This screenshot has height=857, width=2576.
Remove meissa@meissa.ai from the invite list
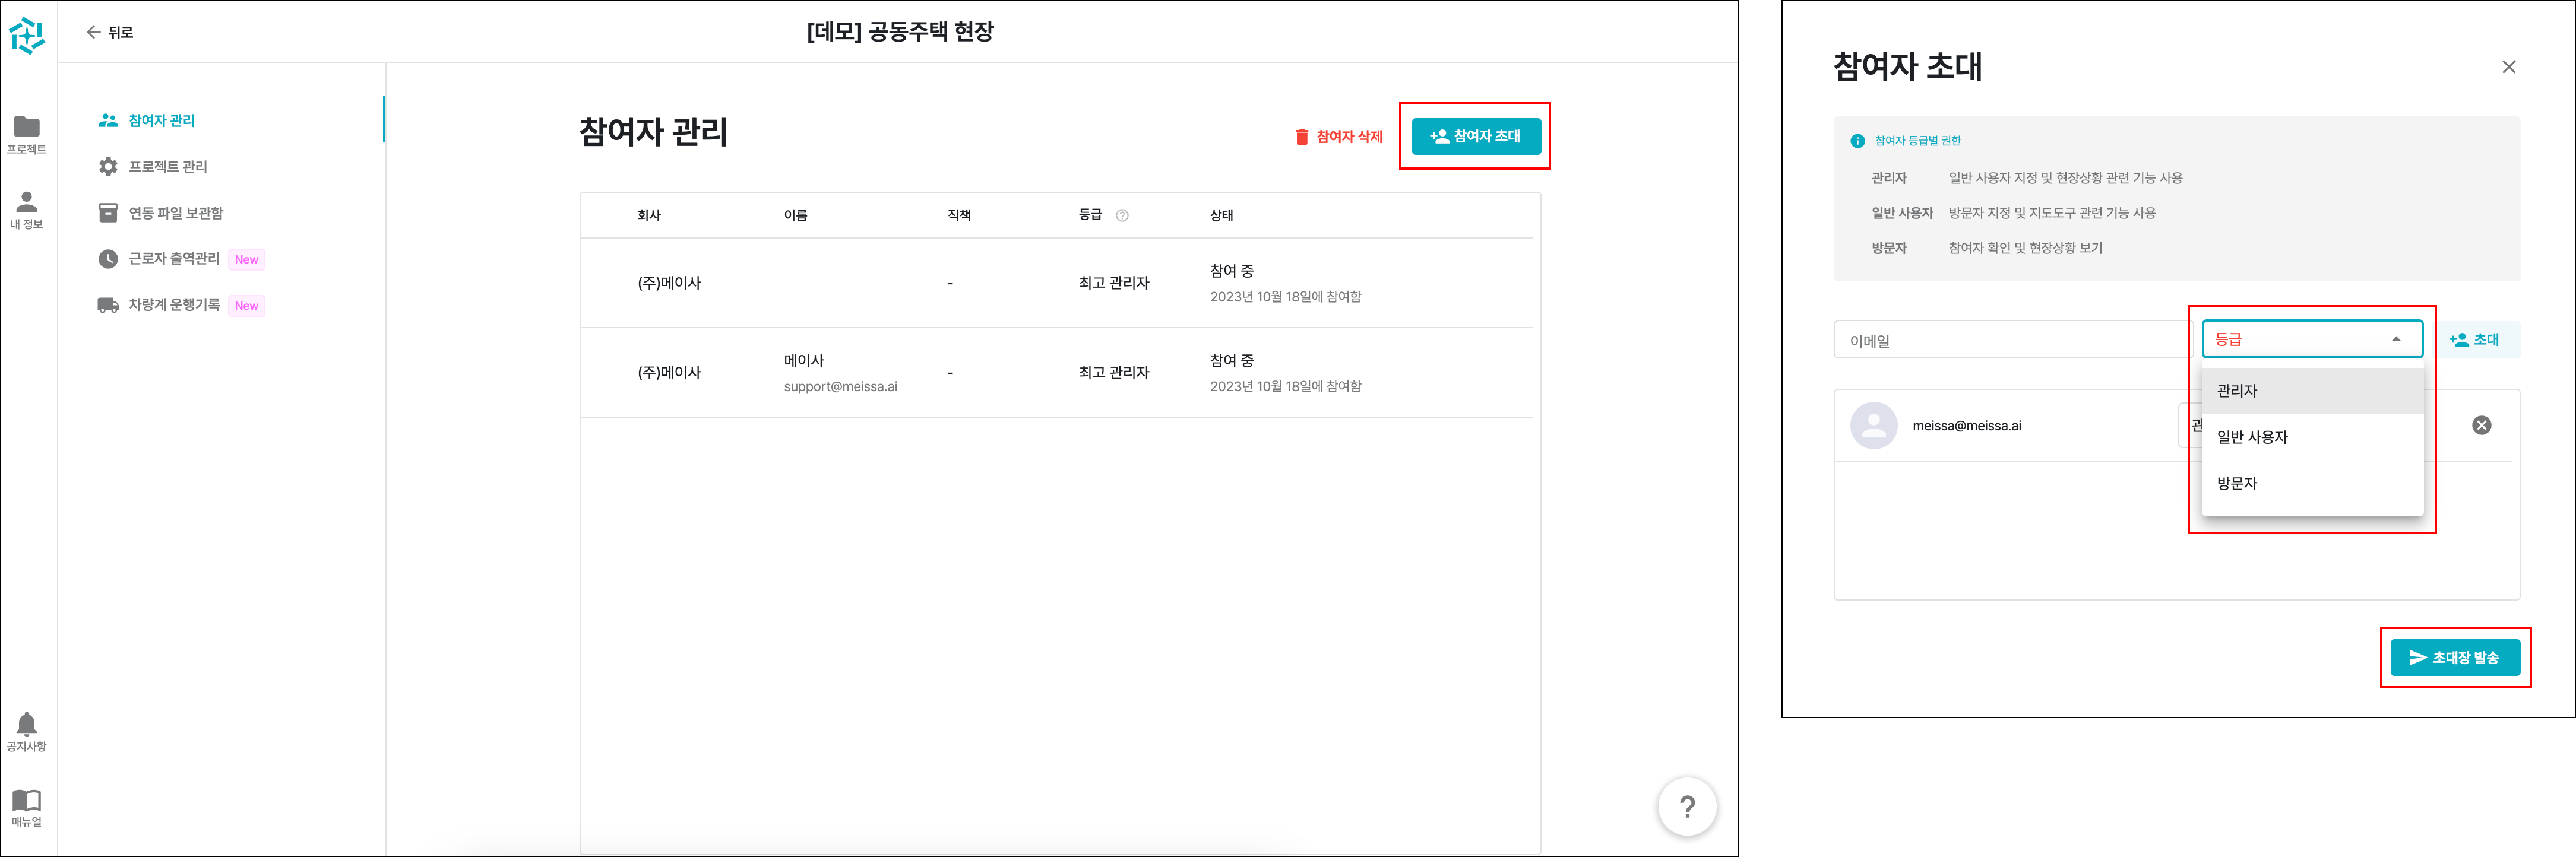[x=2481, y=426]
